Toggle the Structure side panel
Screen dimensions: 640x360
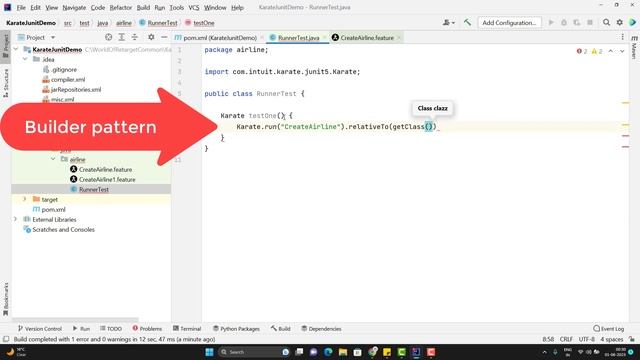[x=6, y=83]
